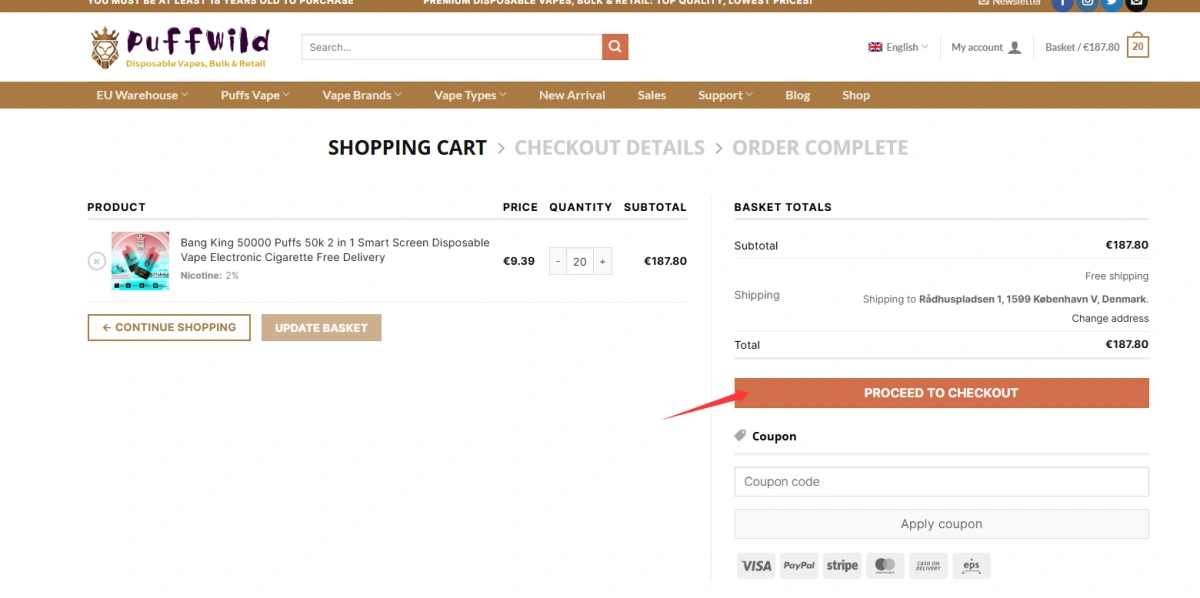This screenshot has height=598, width=1200.
Task: Click the basket bag icon showing 20
Action: pyautogui.click(x=1138, y=46)
